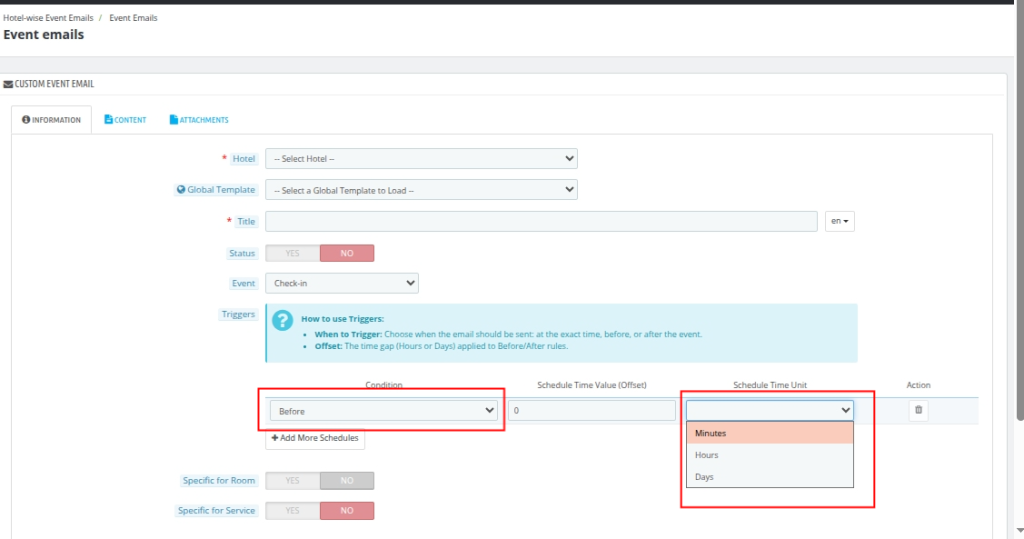Open the Attachments tab
Screen dimensions: 1024x539
click(x=199, y=120)
